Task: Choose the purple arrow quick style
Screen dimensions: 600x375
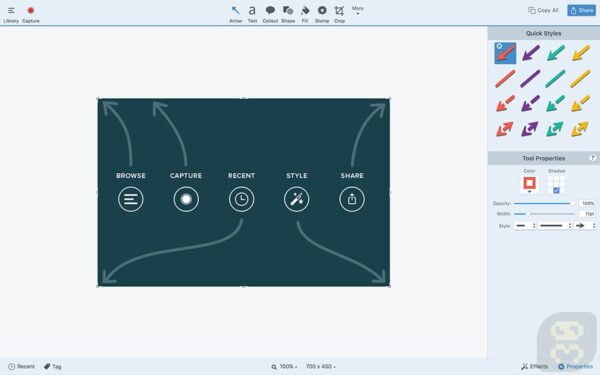Action: click(x=531, y=53)
